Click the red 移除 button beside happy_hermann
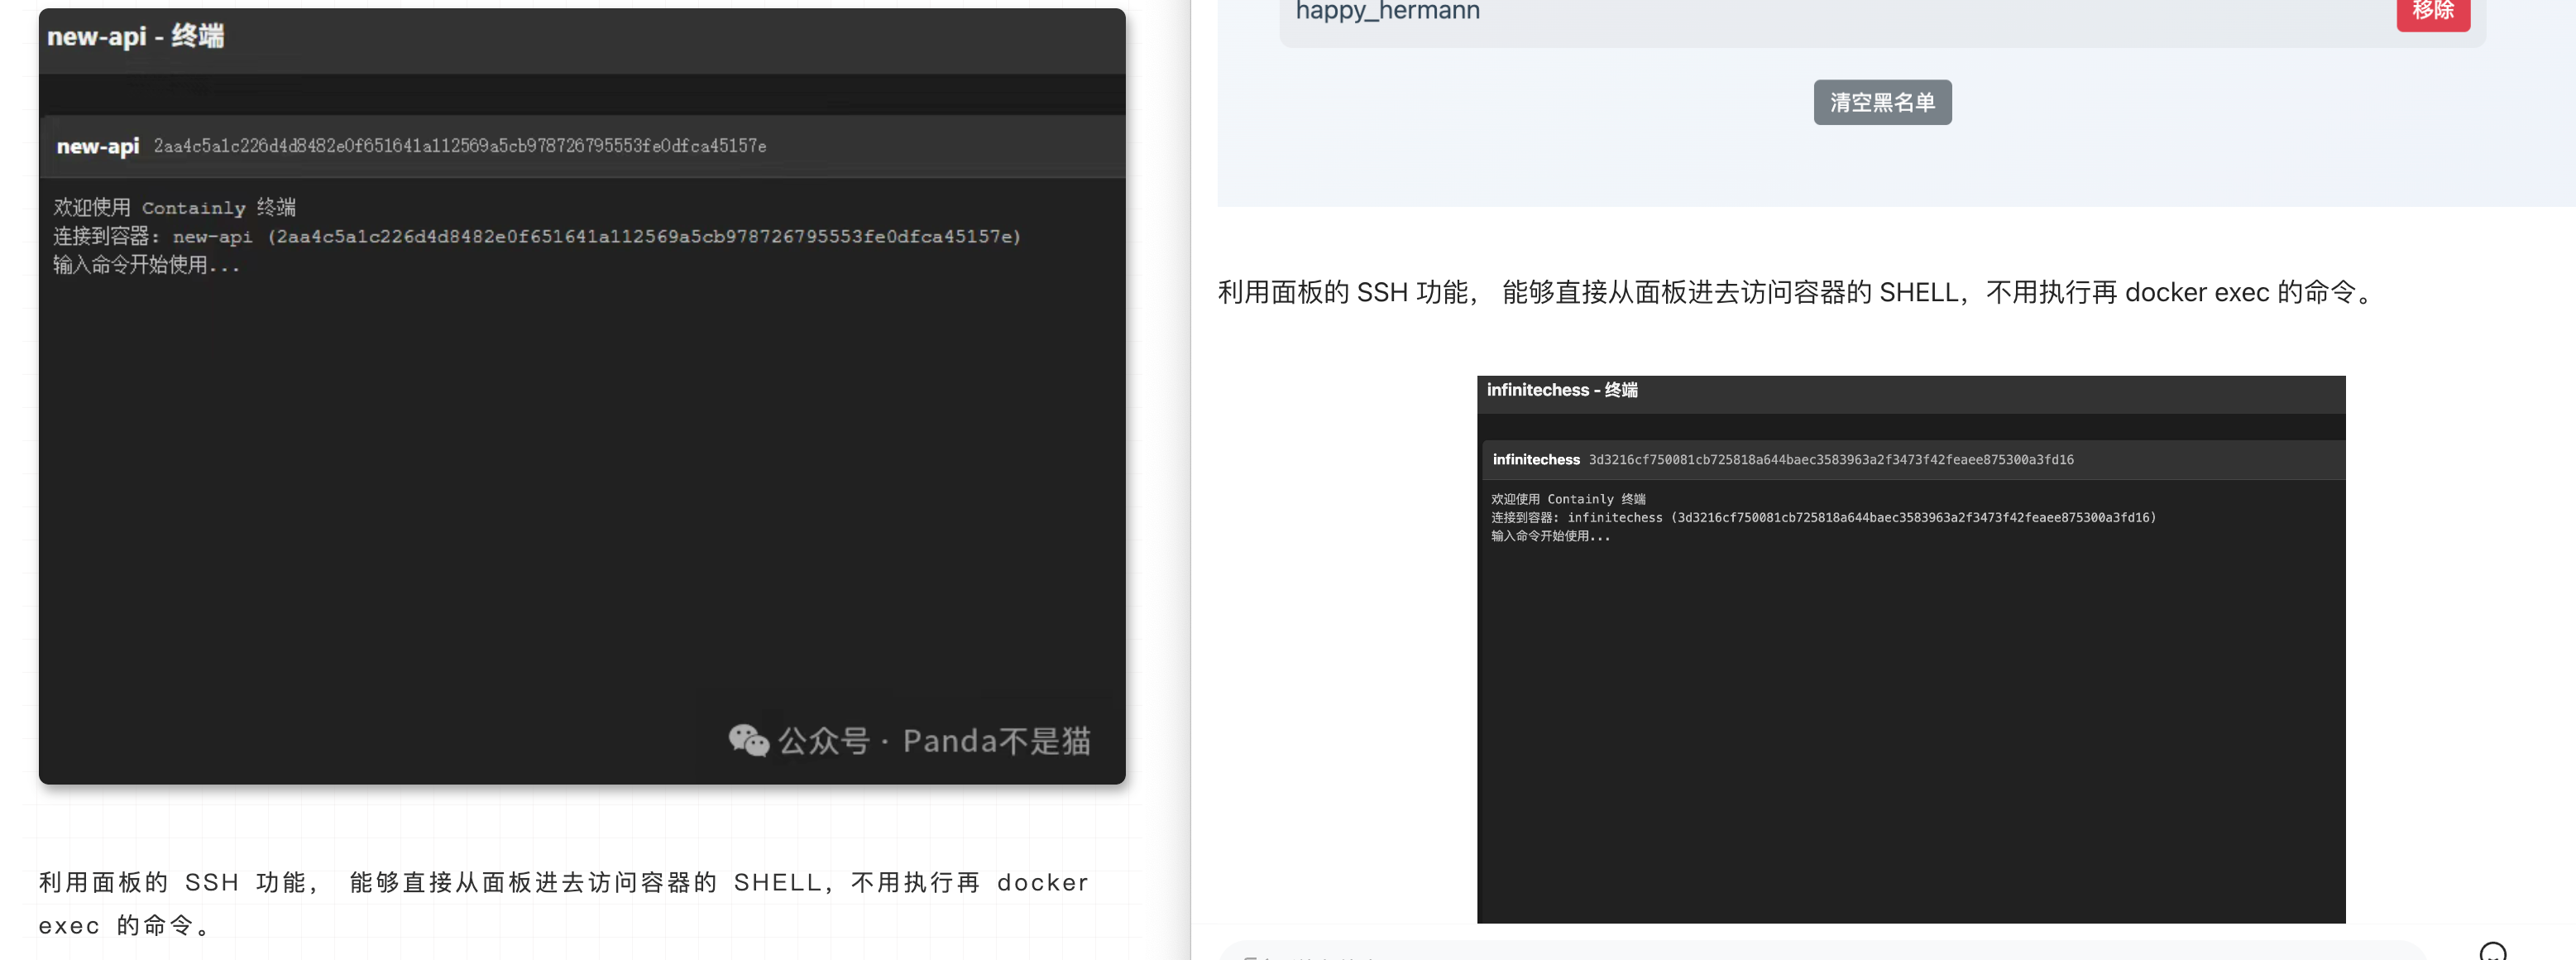 (2432, 12)
